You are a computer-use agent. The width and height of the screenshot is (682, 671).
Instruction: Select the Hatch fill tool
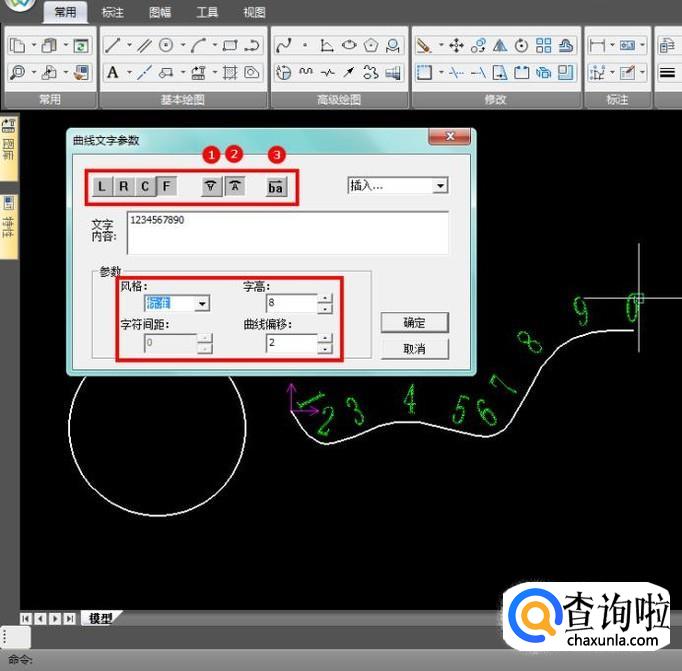[230, 72]
